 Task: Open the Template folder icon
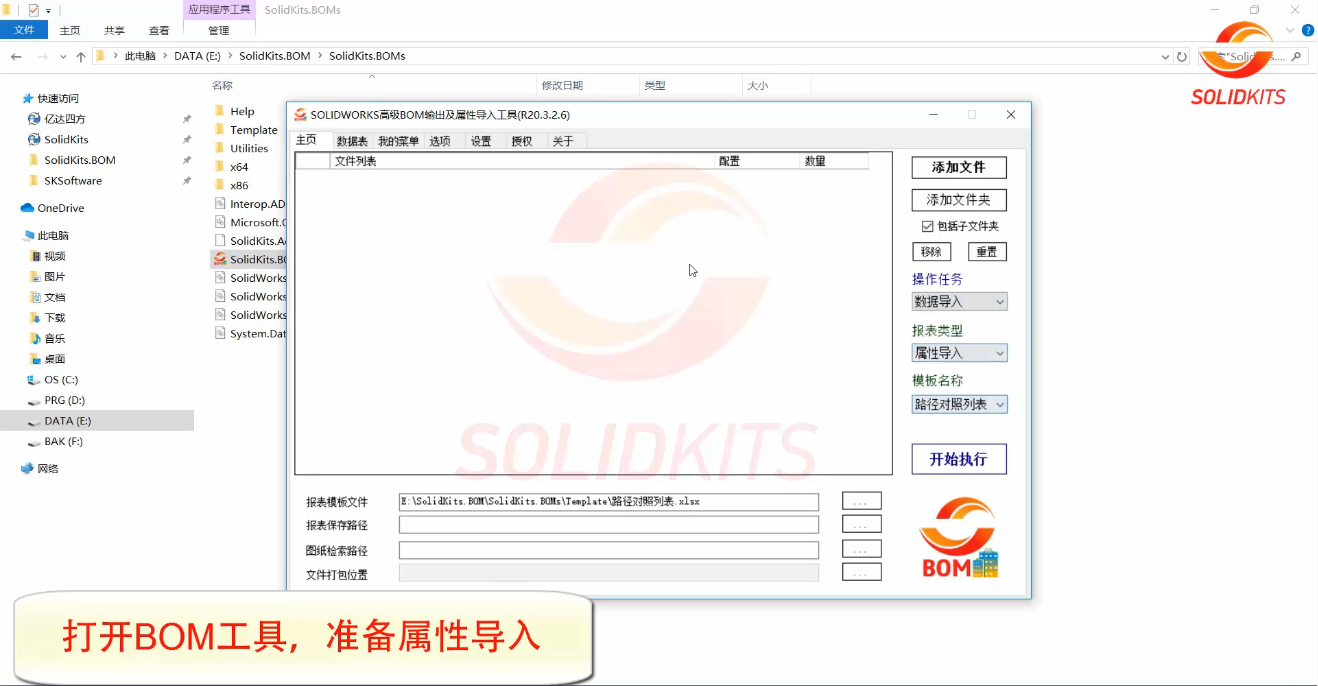point(220,130)
